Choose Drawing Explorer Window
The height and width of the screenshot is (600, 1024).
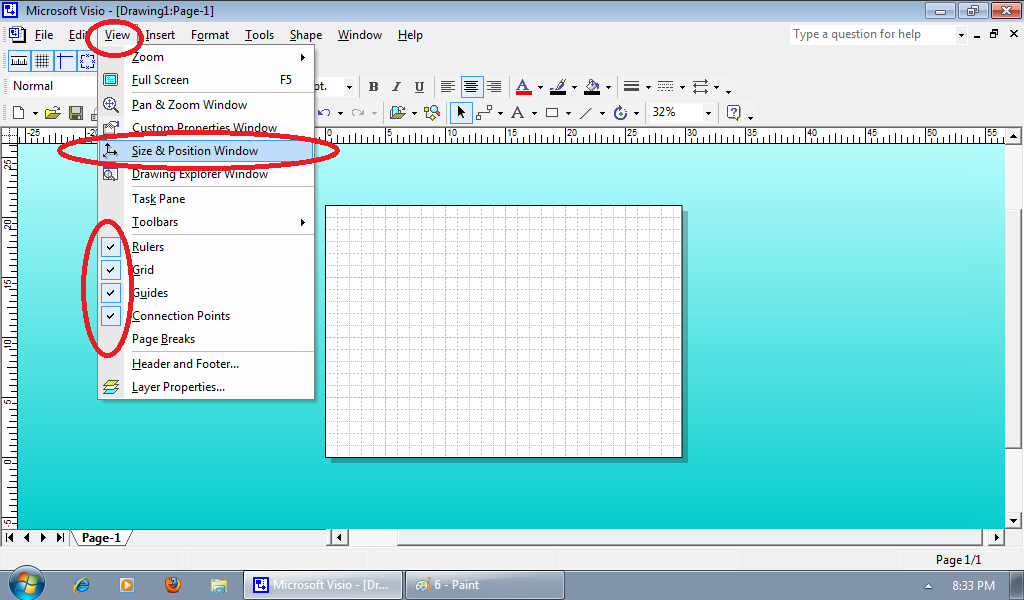208,174
